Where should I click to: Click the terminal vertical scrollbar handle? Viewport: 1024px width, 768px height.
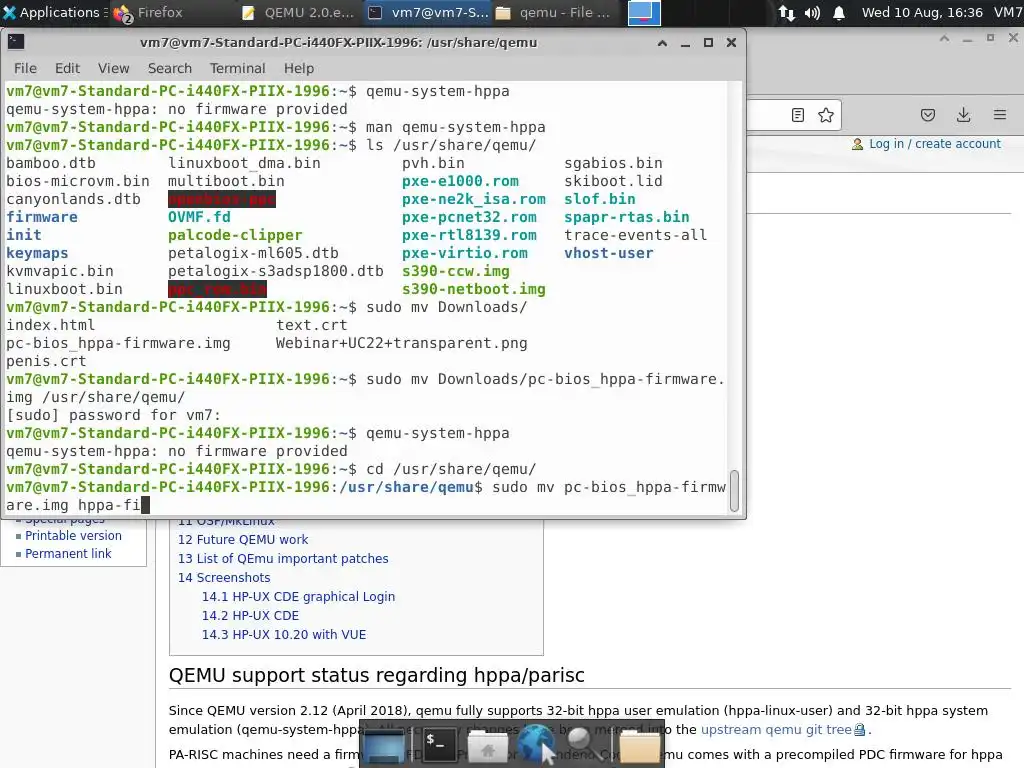(x=734, y=490)
